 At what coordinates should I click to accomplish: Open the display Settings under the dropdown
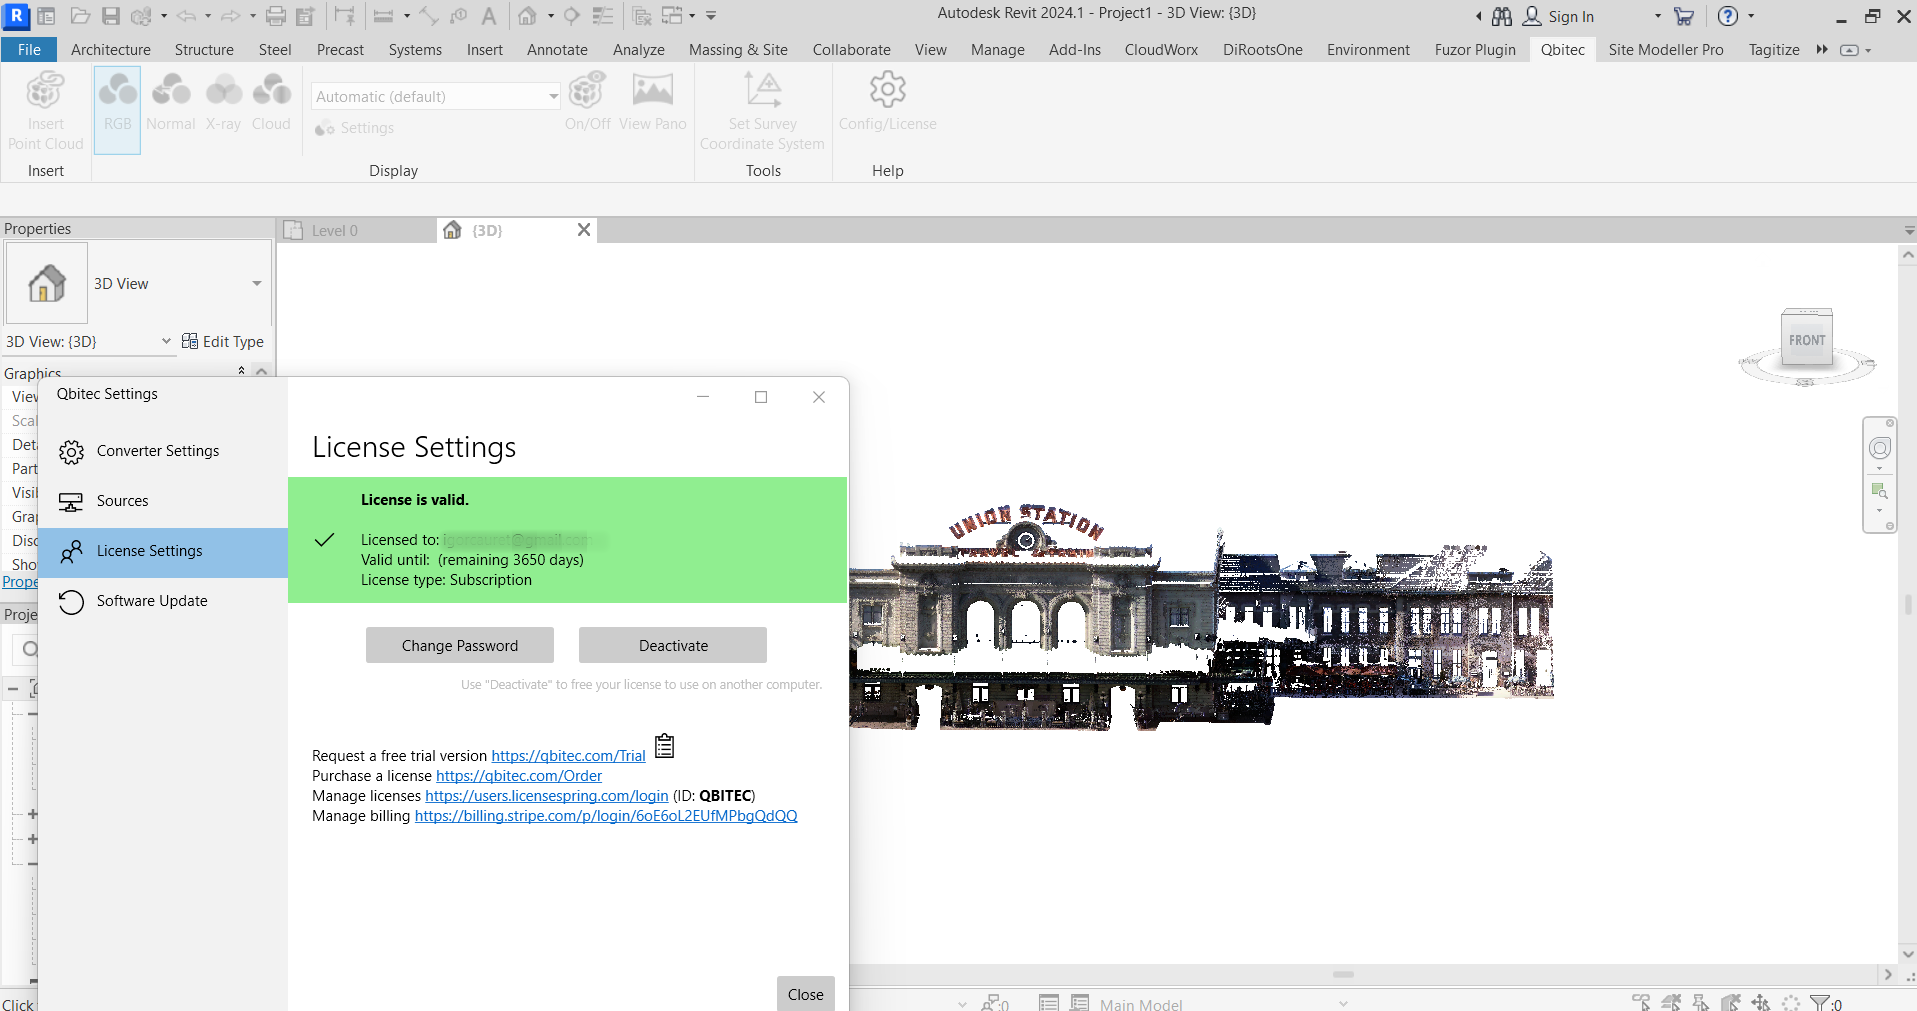point(355,128)
